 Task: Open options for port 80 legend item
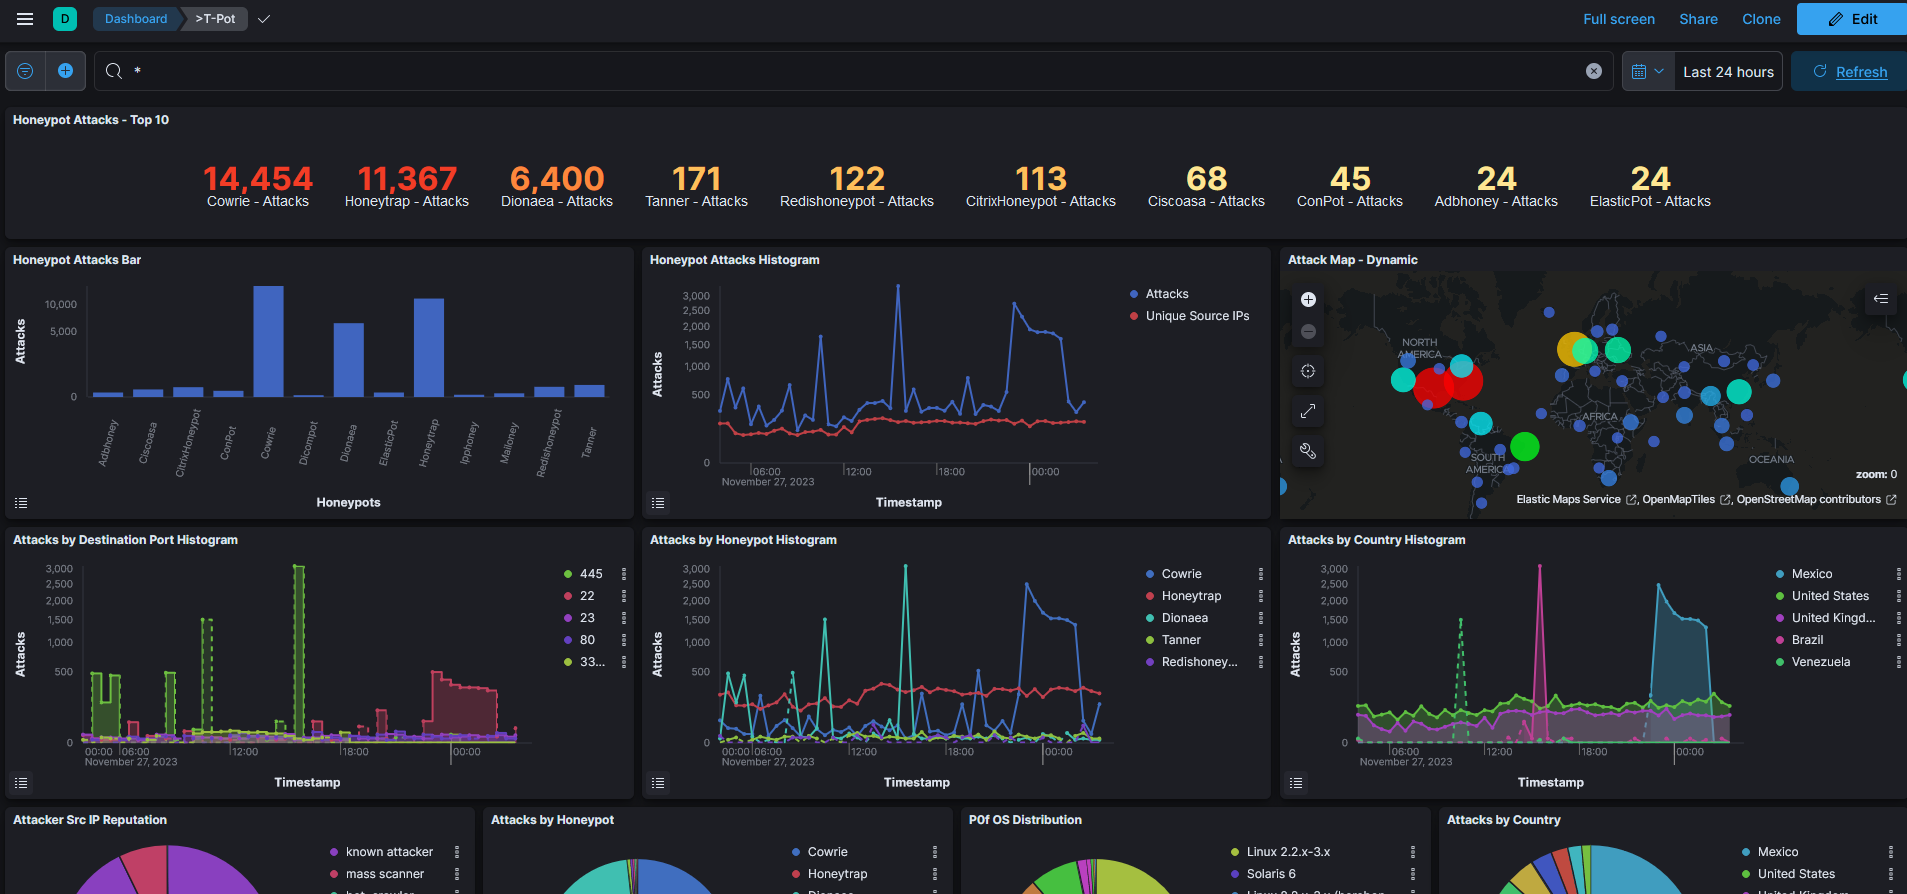click(x=624, y=640)
